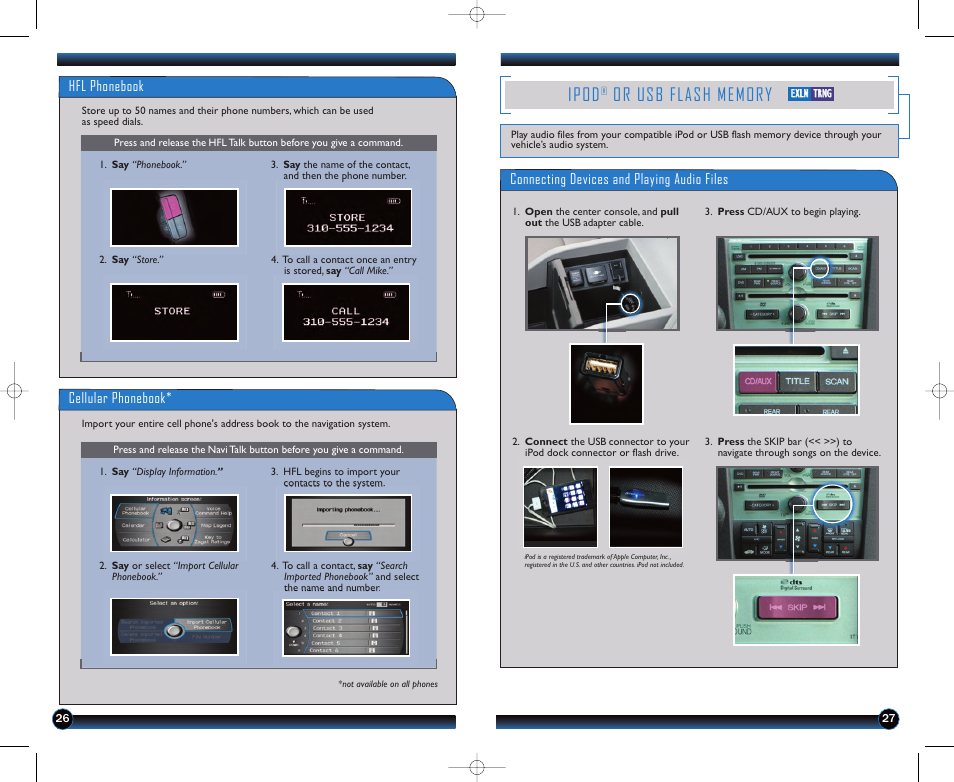This screenshot has width=954, height=782.
Task: Click the TRNG trim badge
Action: tap(822, 94)
